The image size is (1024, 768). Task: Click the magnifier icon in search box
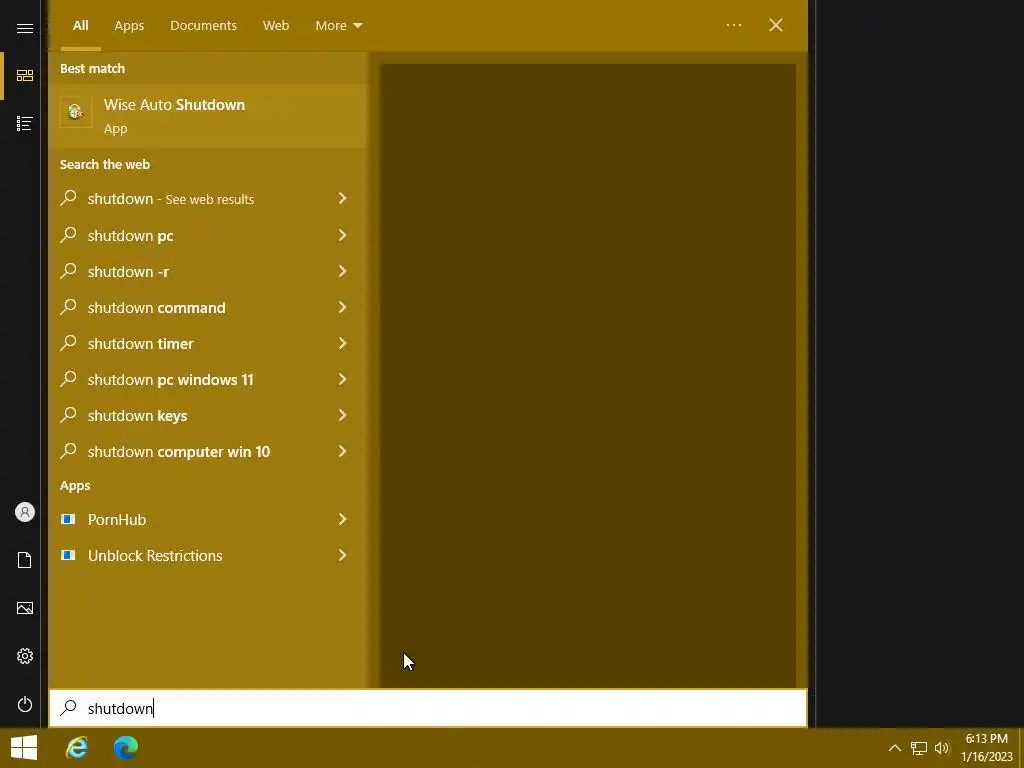tap(69, 708)
